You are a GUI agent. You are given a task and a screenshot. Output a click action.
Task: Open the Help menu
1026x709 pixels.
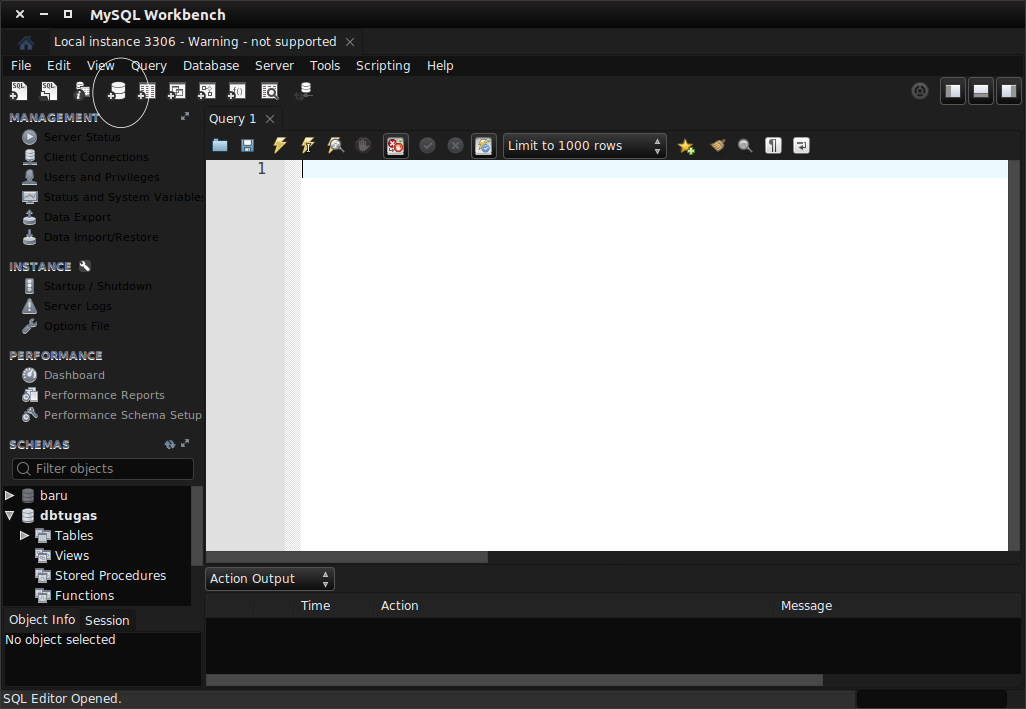(440, 65)
